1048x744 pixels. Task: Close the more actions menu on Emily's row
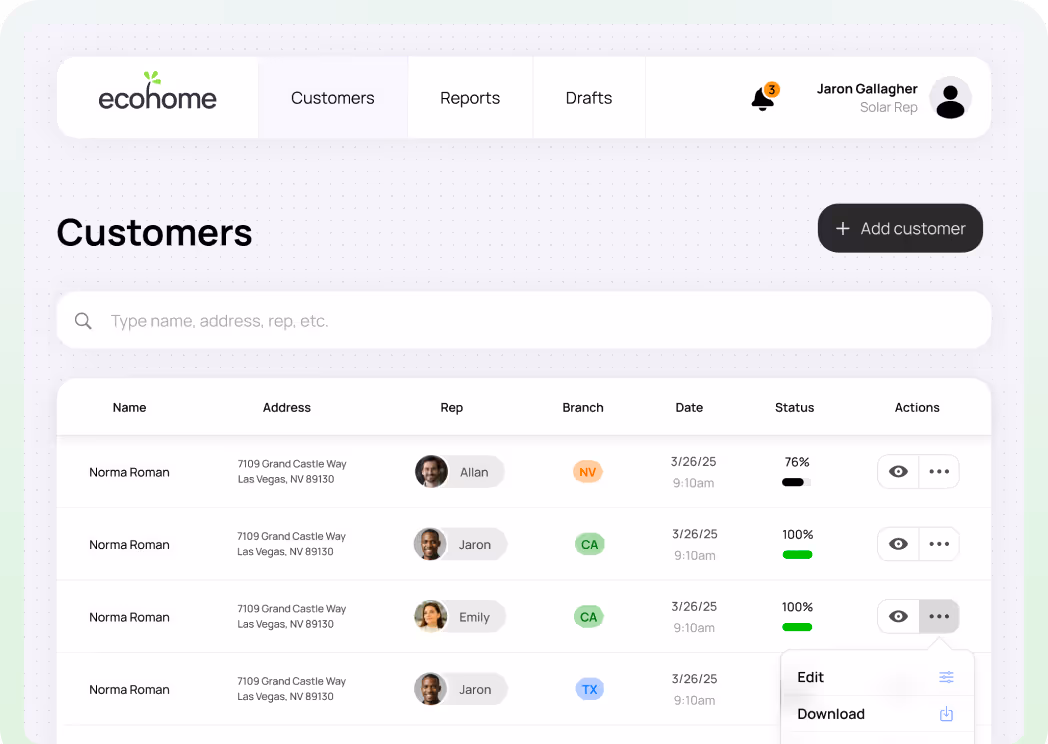[x=939, y=616]
